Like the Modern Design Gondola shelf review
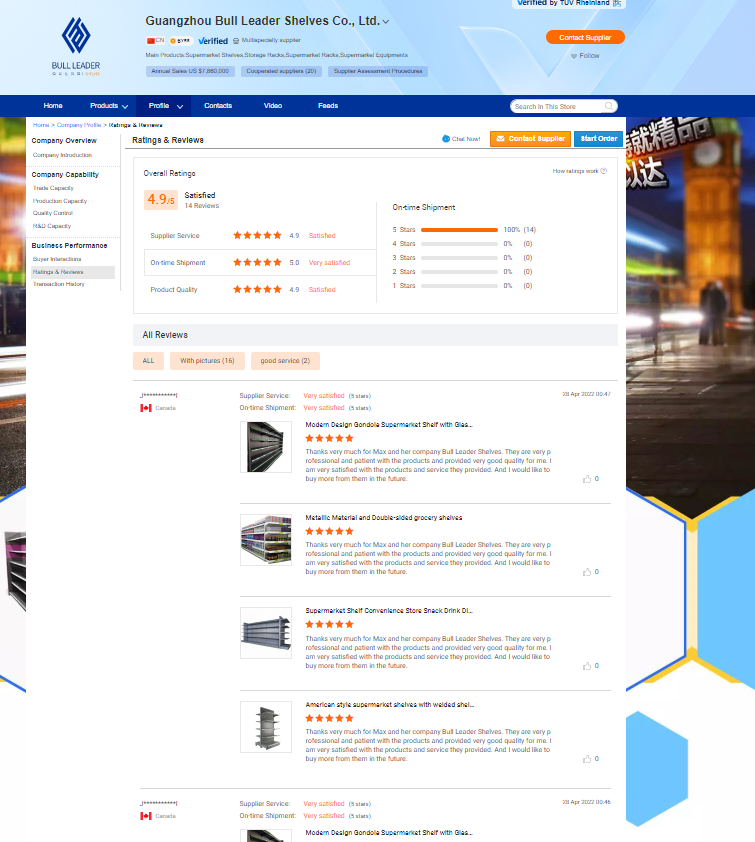 pyautogui.click(x=587, y=479)
